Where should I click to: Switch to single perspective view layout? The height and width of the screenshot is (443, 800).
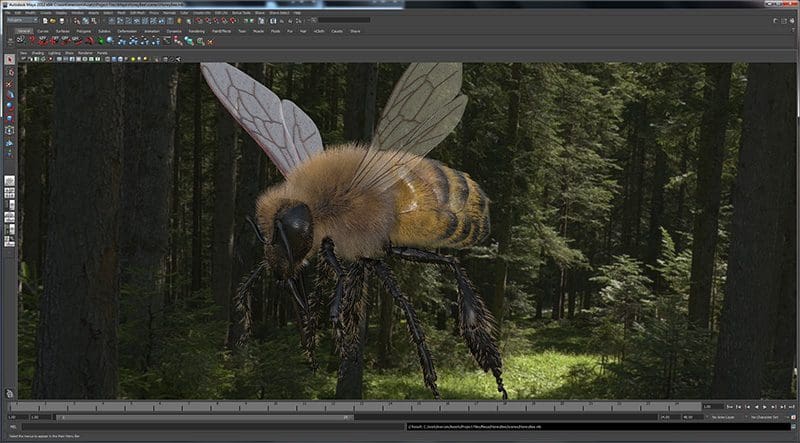(10, 181)
